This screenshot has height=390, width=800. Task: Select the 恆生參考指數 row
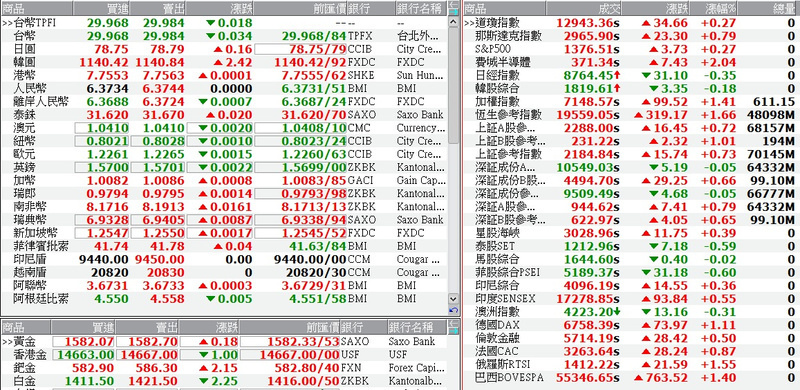(x=631, y=115)
